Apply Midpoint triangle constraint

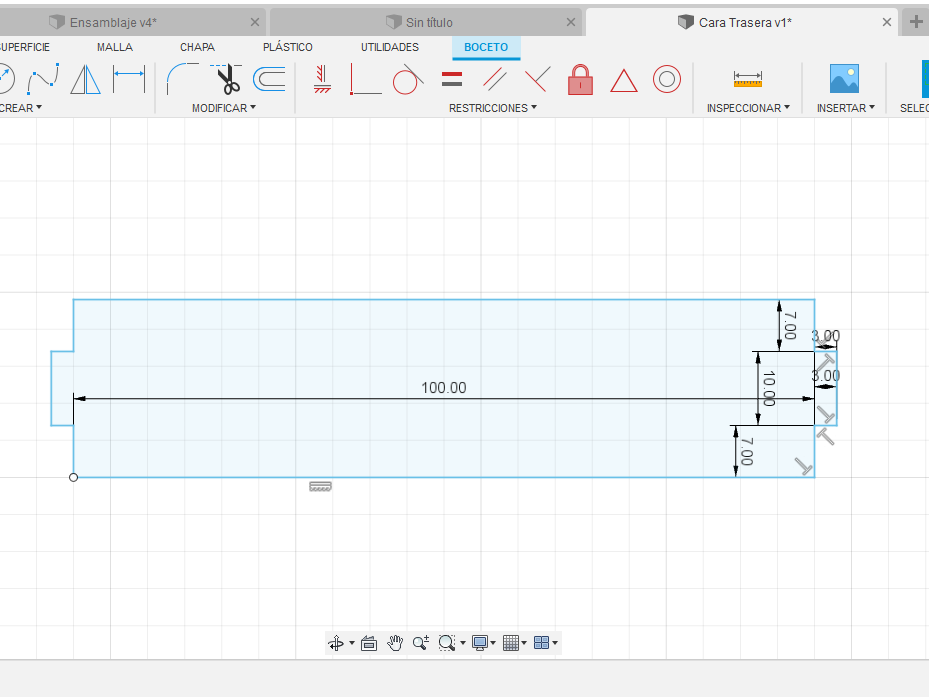(x=624, y=81)
